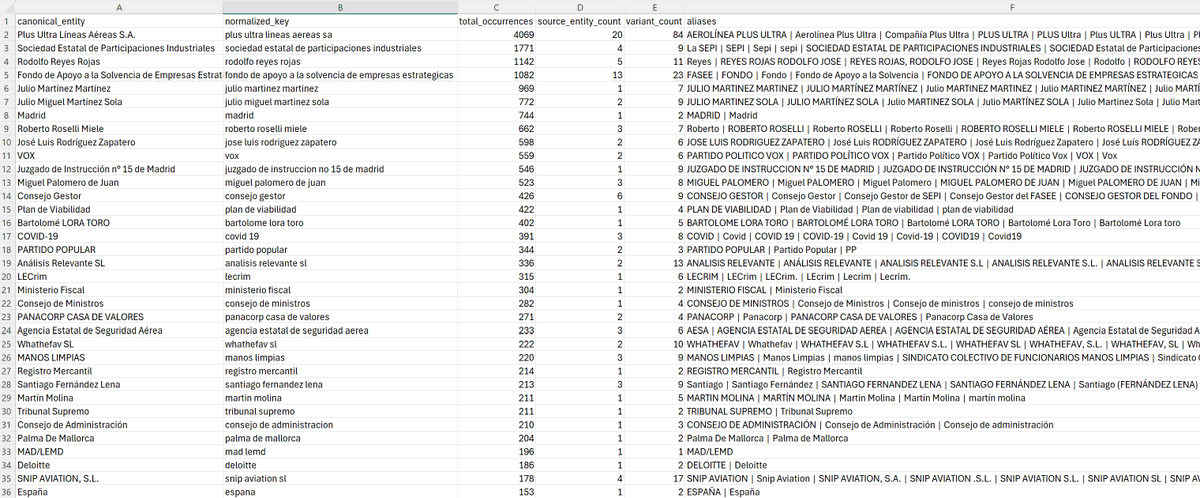The width and height of the screenshot is (1200, 498).
Task: Click aliases cell starting with La SEPI
Action: (943, 48)
